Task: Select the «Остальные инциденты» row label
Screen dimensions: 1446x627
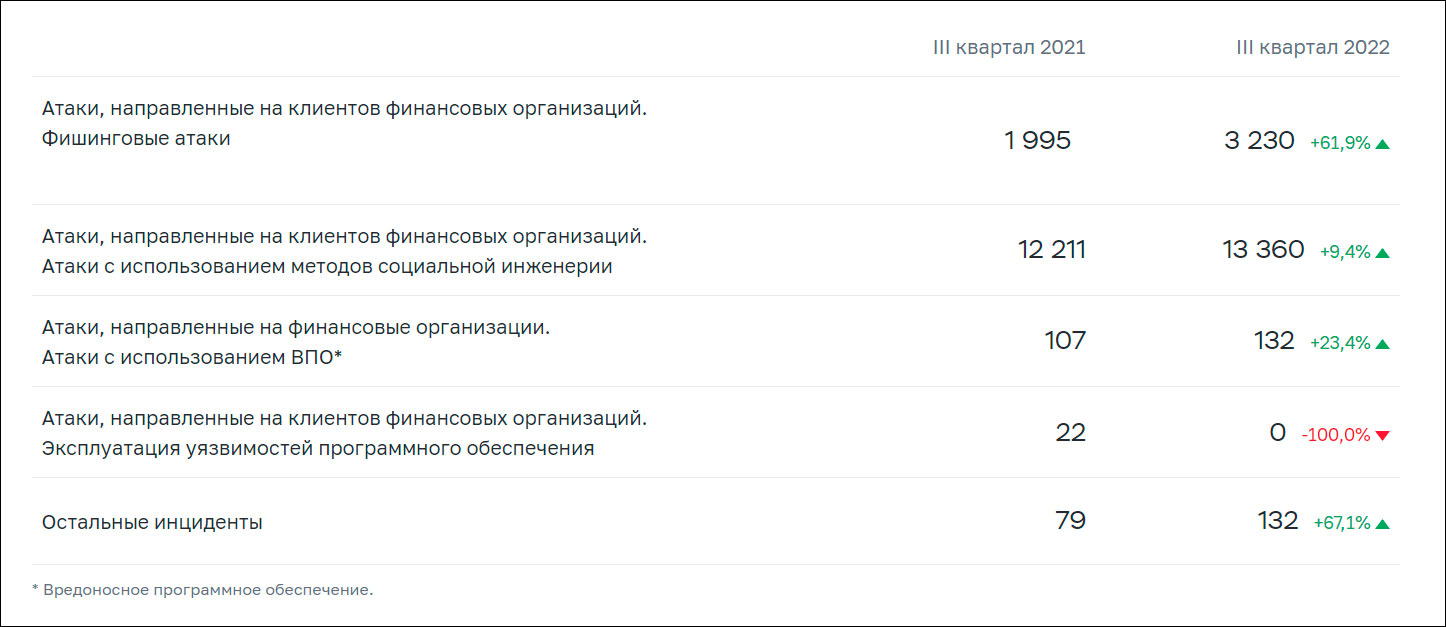Action: click(x=152, y=522)
